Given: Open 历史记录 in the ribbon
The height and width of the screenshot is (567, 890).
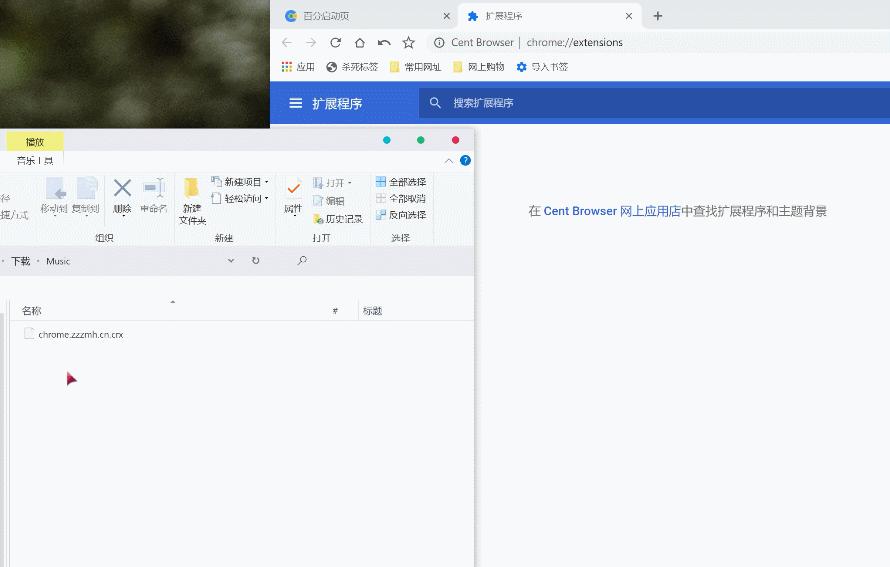Looking at the screenshot, I should (x=338, y=219).
